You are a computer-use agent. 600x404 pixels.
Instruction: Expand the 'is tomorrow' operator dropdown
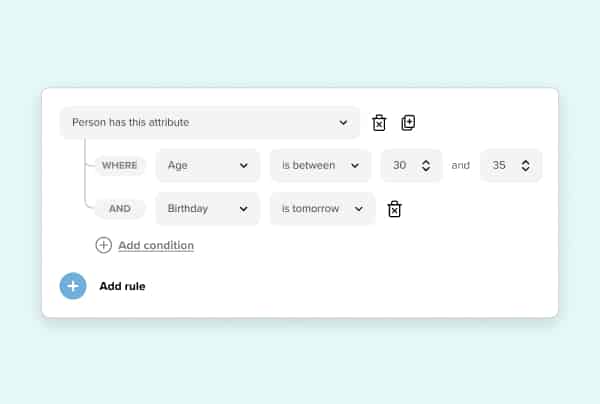[x=322, y=209]
